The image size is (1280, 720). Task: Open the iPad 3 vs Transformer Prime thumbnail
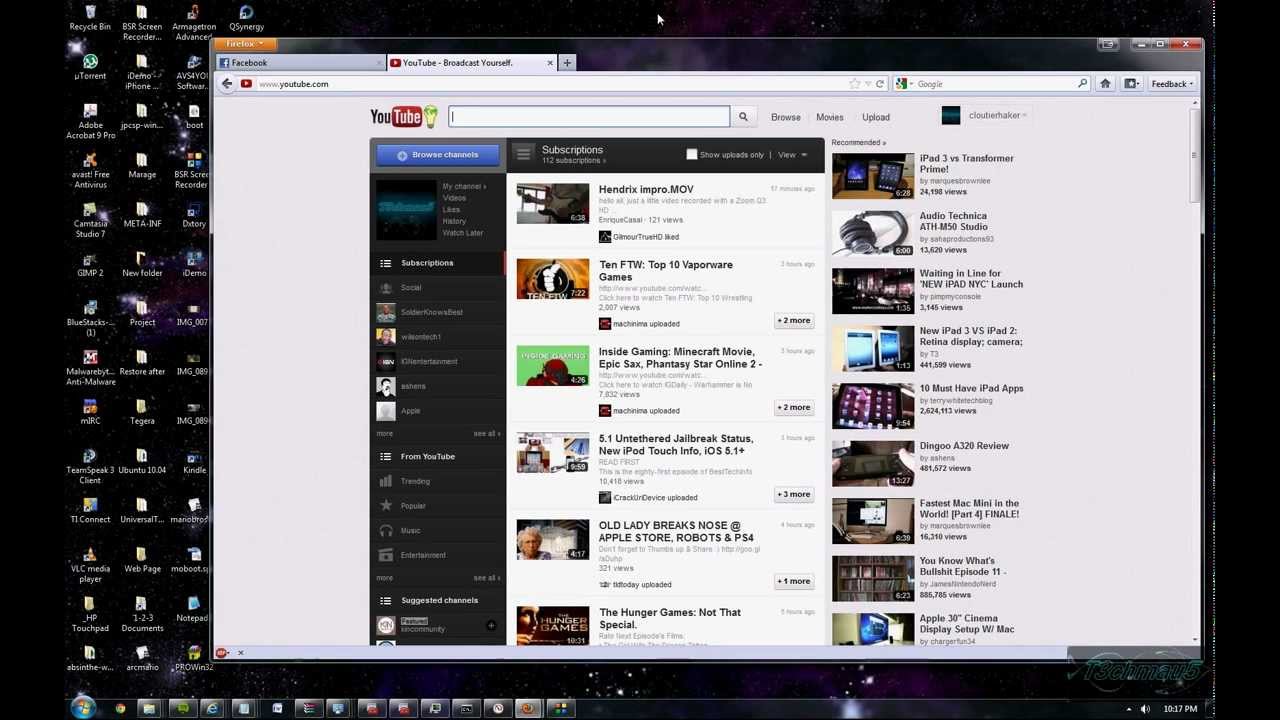tap(873, 176)
